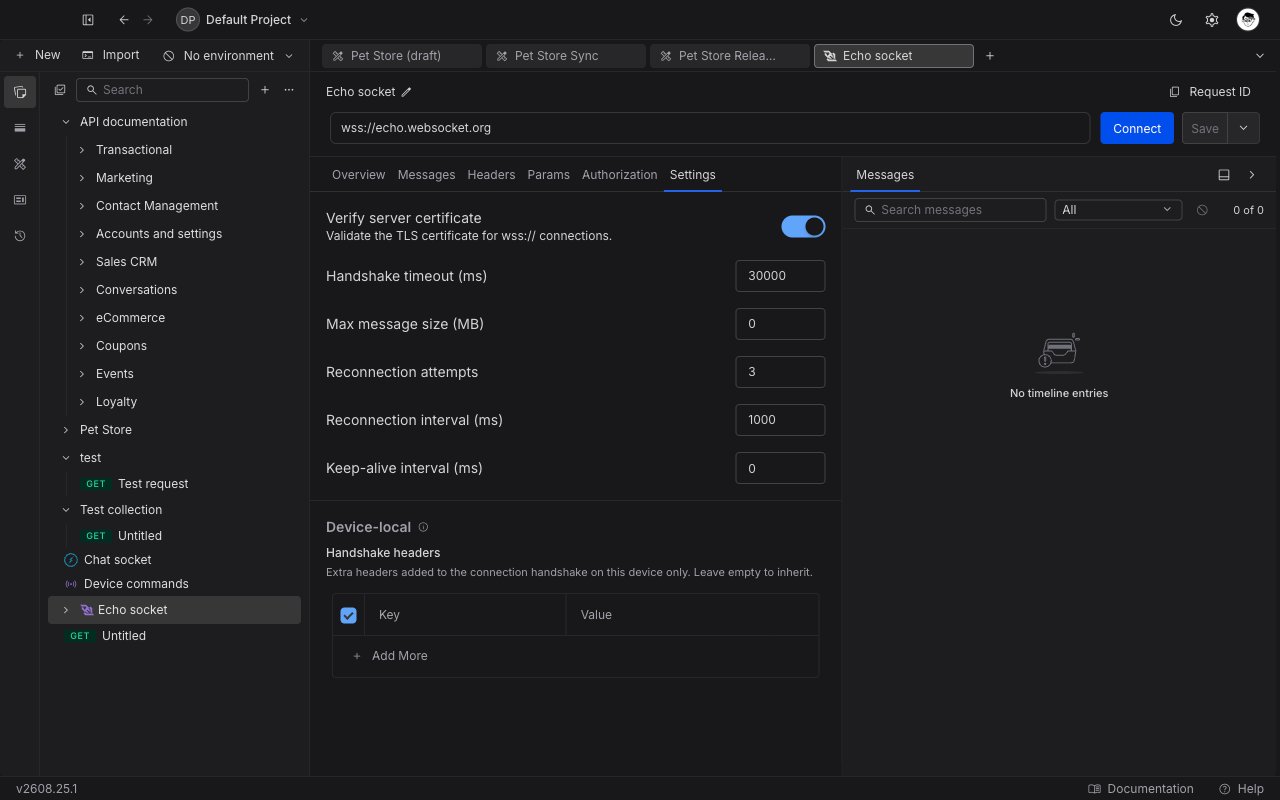
Task: Open the All message filter dropdown
Action: [1118, 210]
